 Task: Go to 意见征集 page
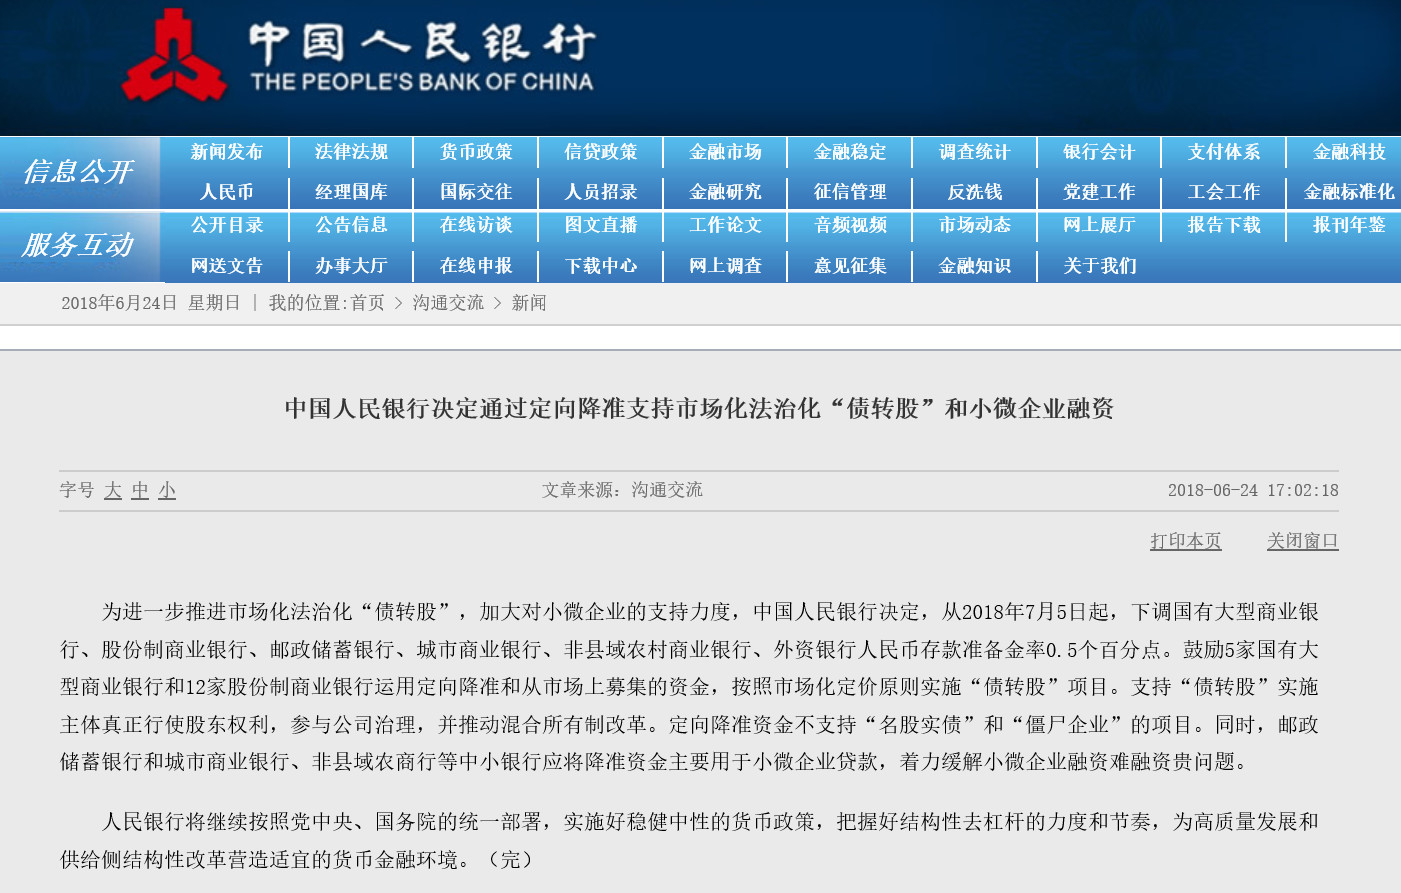(850, 266)
